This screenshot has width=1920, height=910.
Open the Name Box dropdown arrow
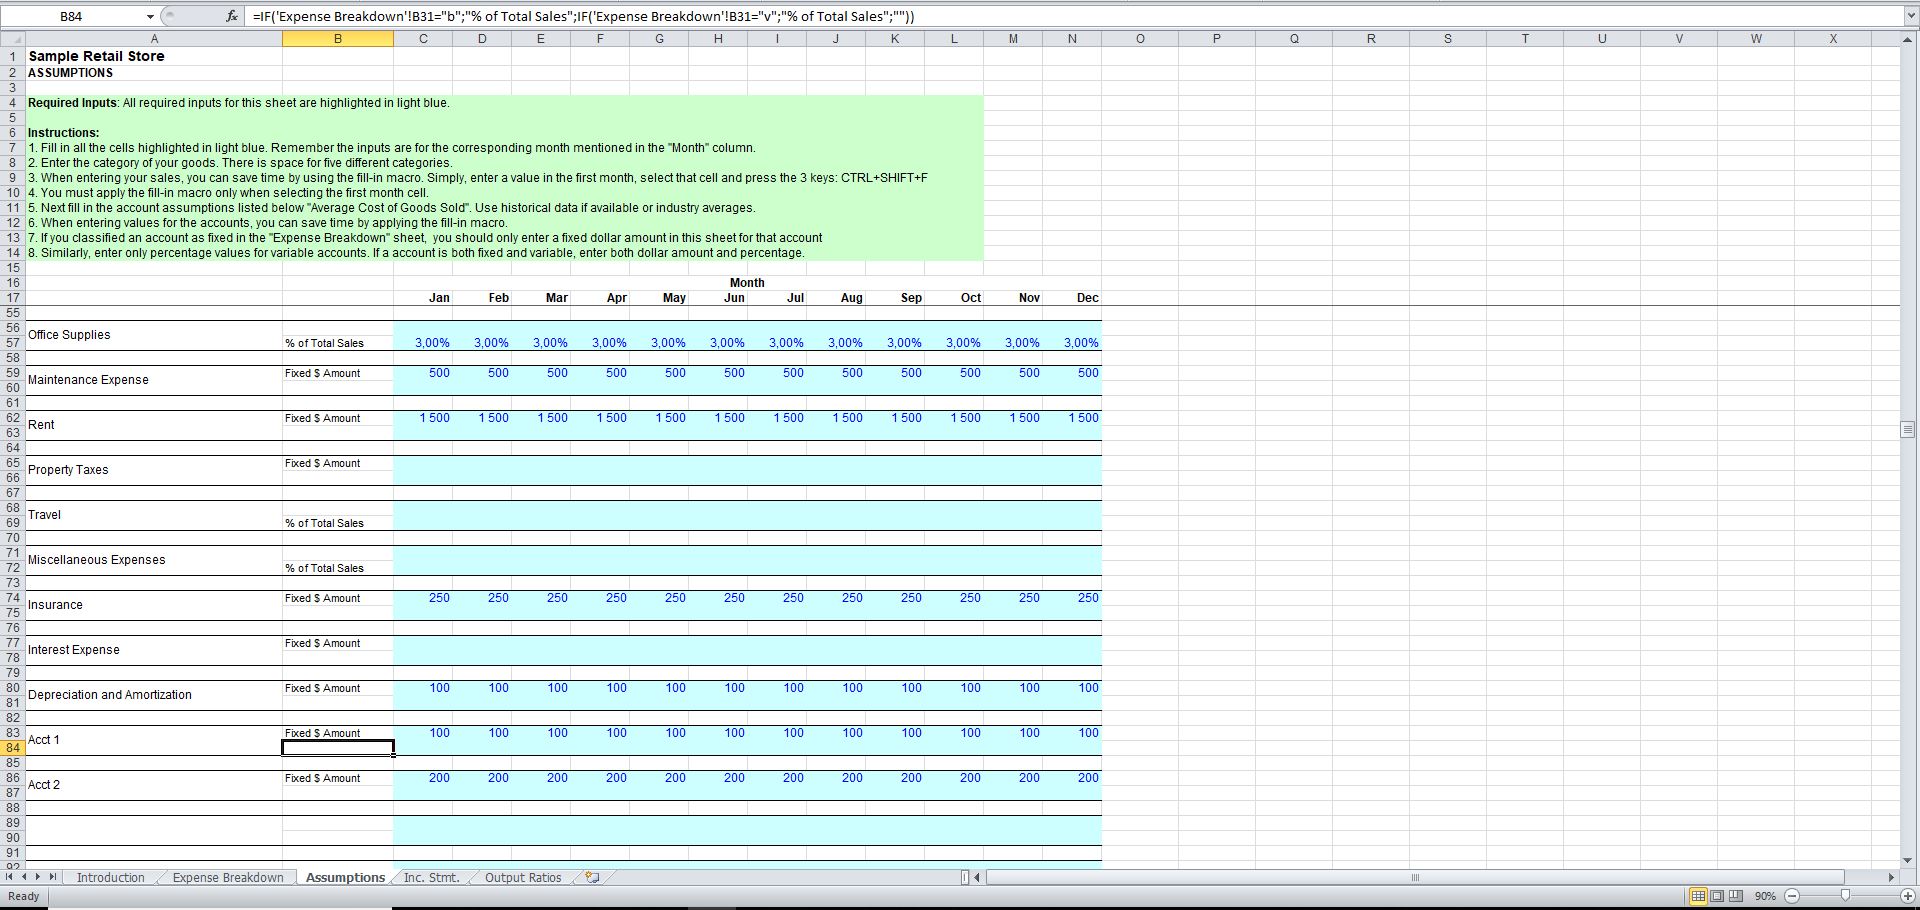point(150,16)
